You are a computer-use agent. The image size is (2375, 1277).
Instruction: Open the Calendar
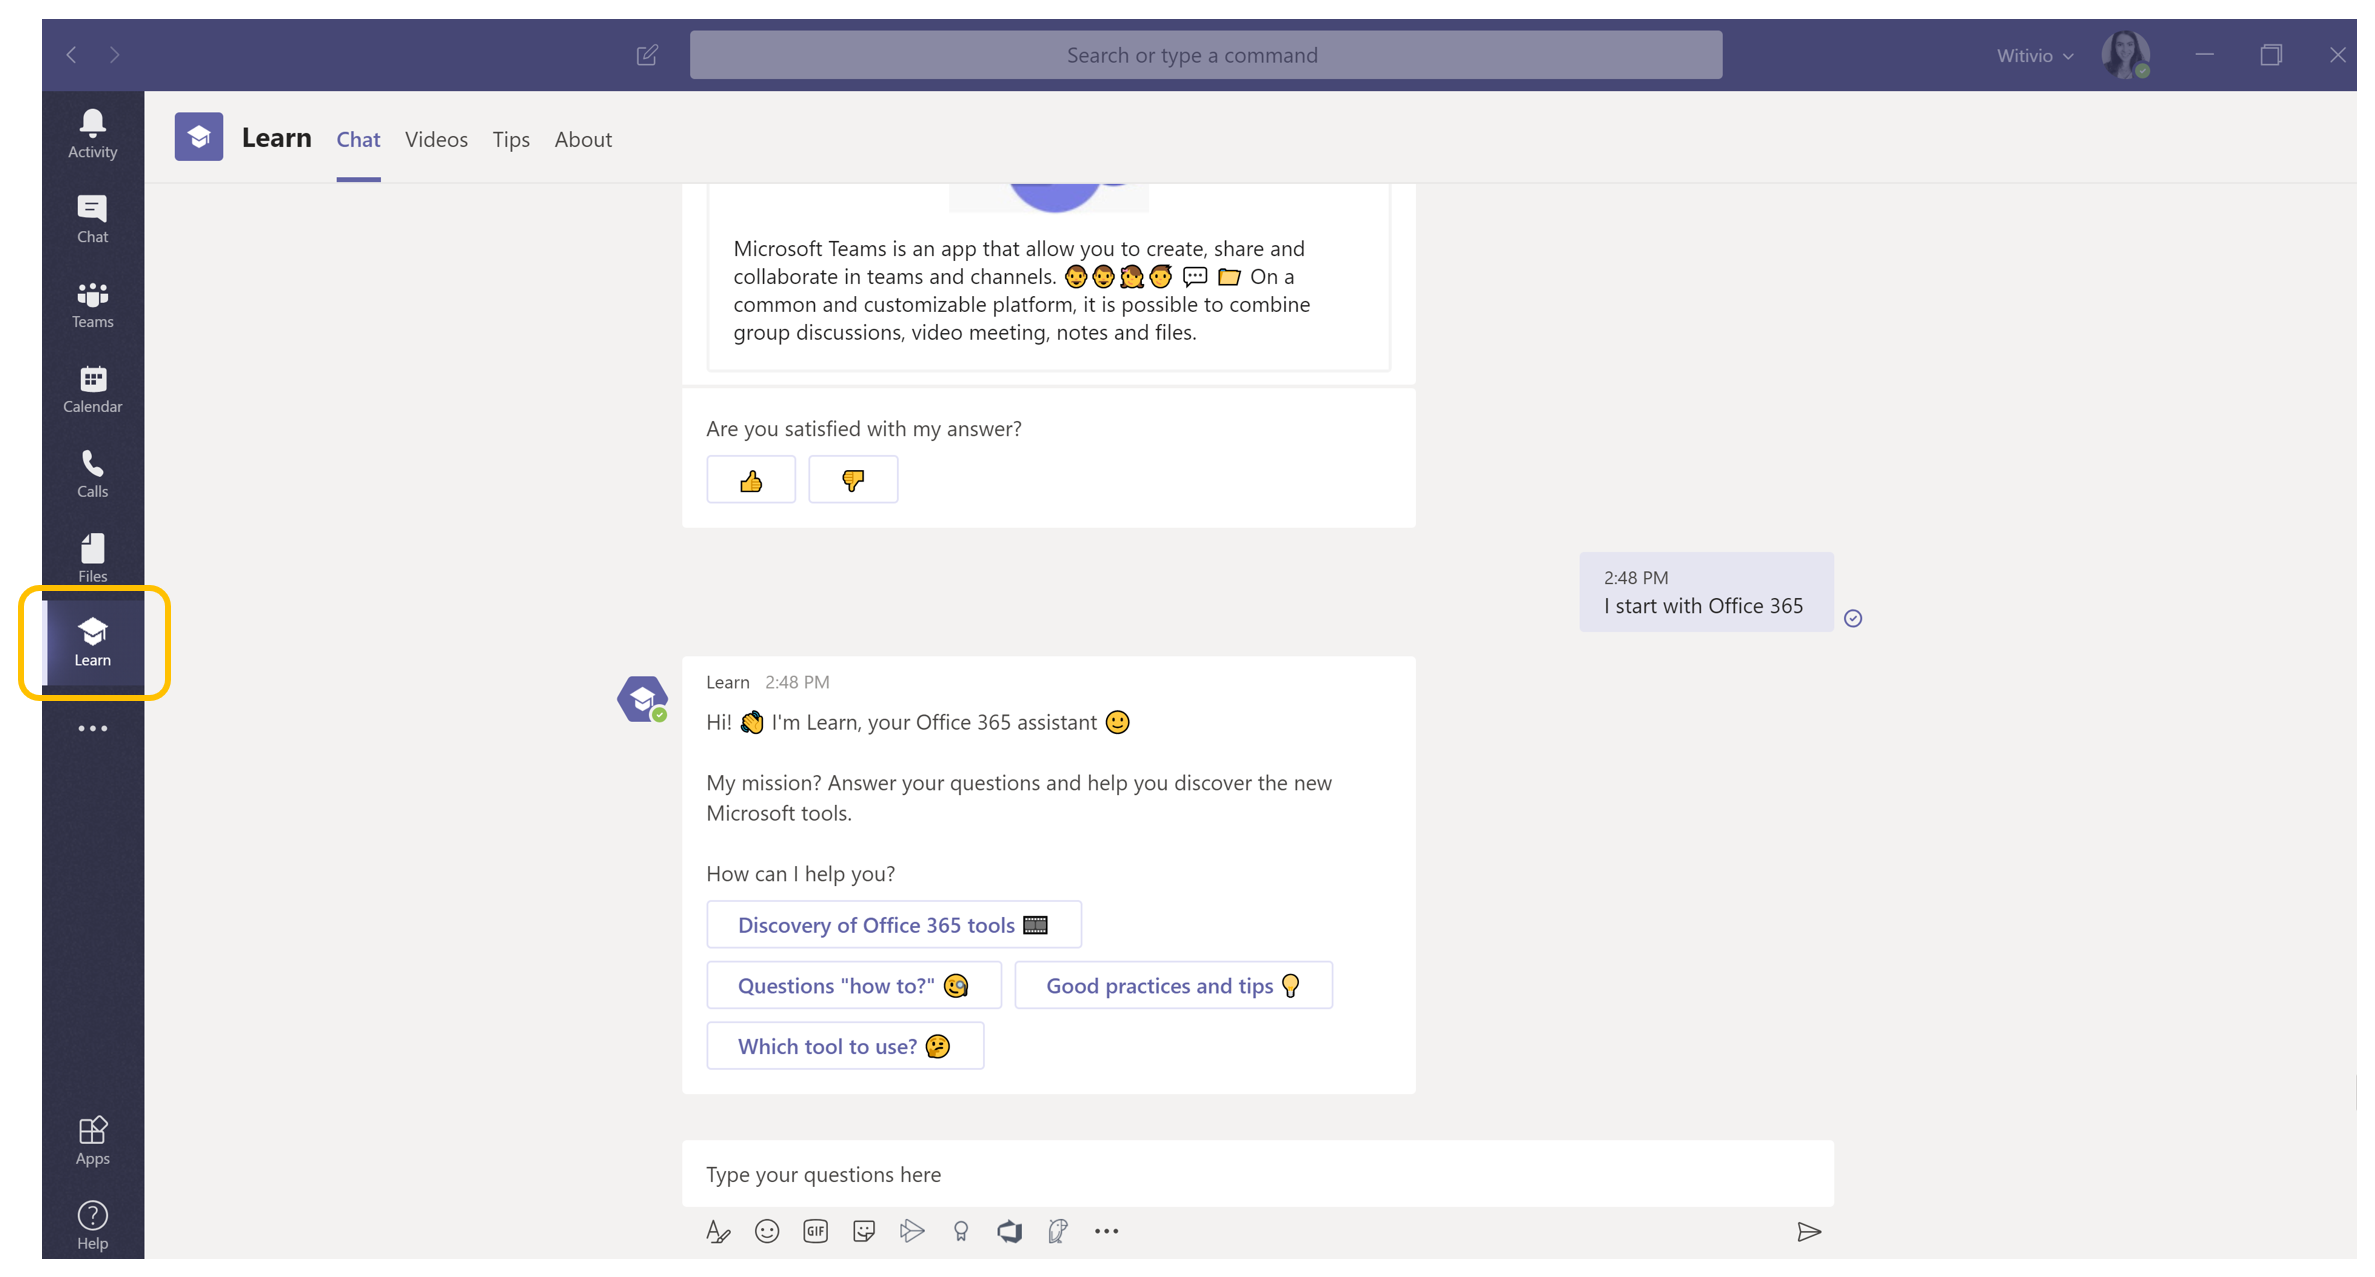click(x=92, y=389)
